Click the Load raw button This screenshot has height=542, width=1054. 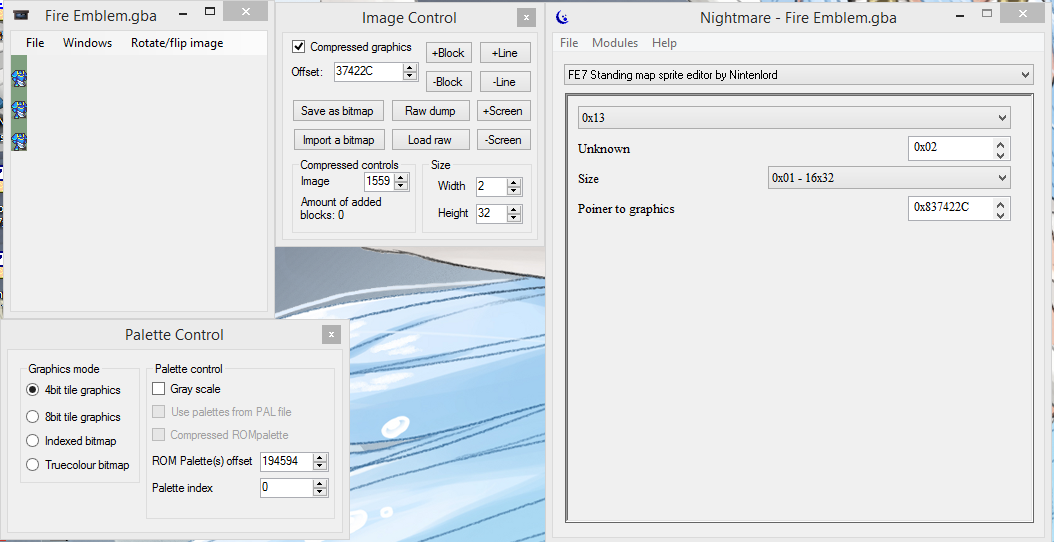430,140
